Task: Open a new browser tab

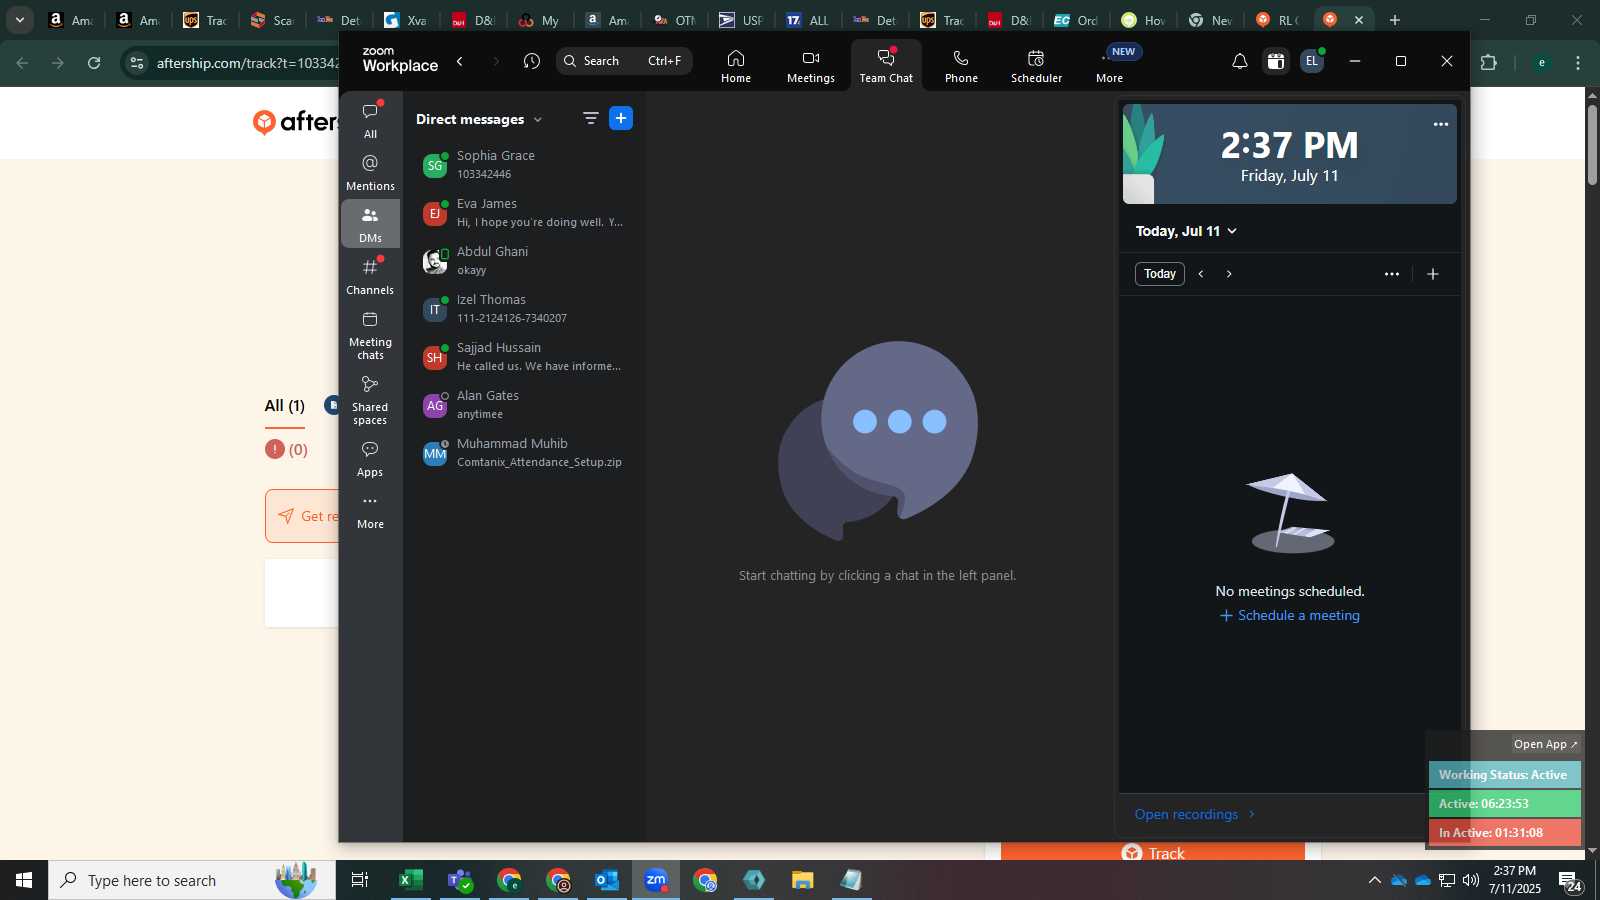Action: 1395,20
